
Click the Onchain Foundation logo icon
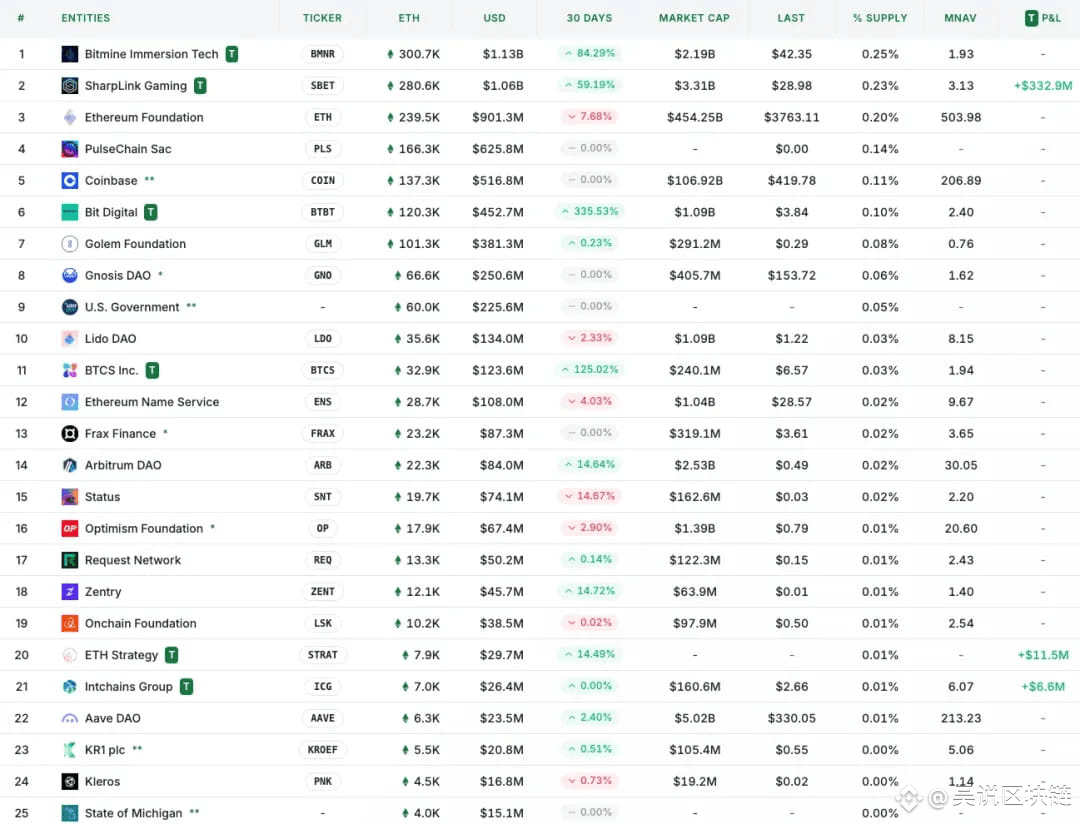(x=70, y=624)
